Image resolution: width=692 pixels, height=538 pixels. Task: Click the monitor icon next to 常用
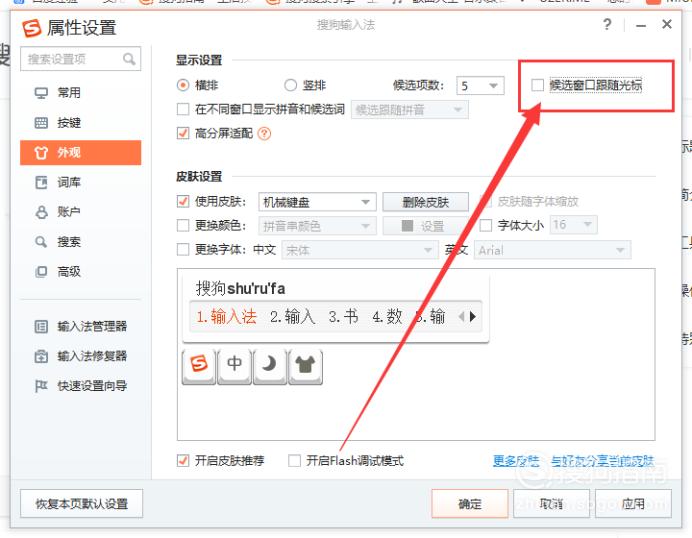pyautogui.click(x=41, y=93)
